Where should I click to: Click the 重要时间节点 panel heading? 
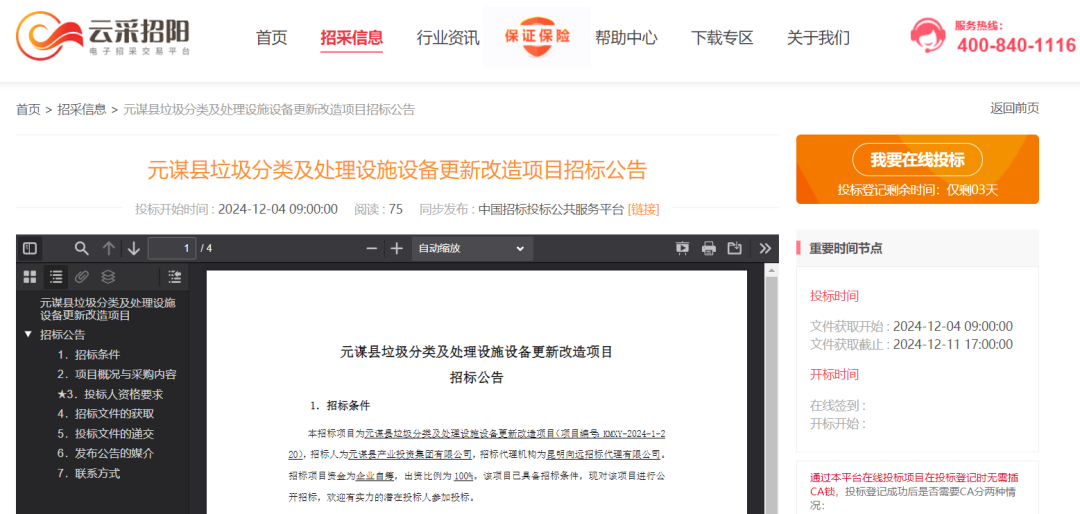click(x=846, y=248)
